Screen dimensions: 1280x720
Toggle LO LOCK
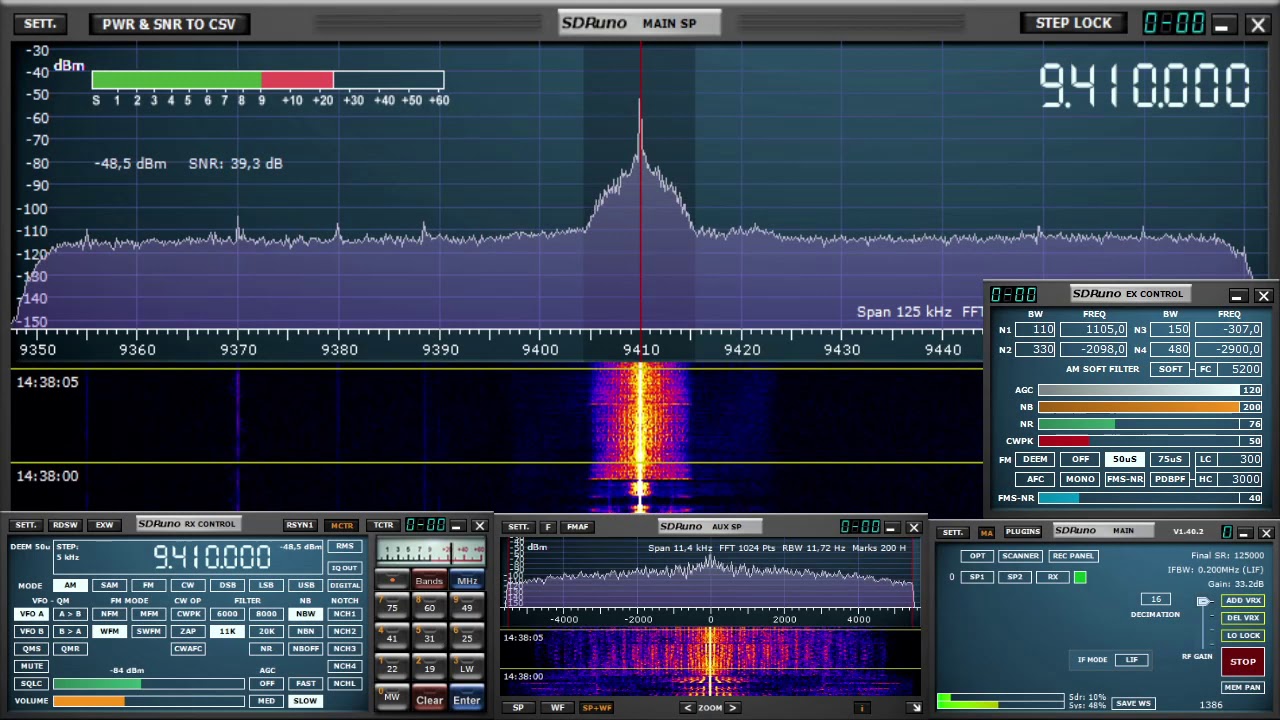[x=1242, y=636]
